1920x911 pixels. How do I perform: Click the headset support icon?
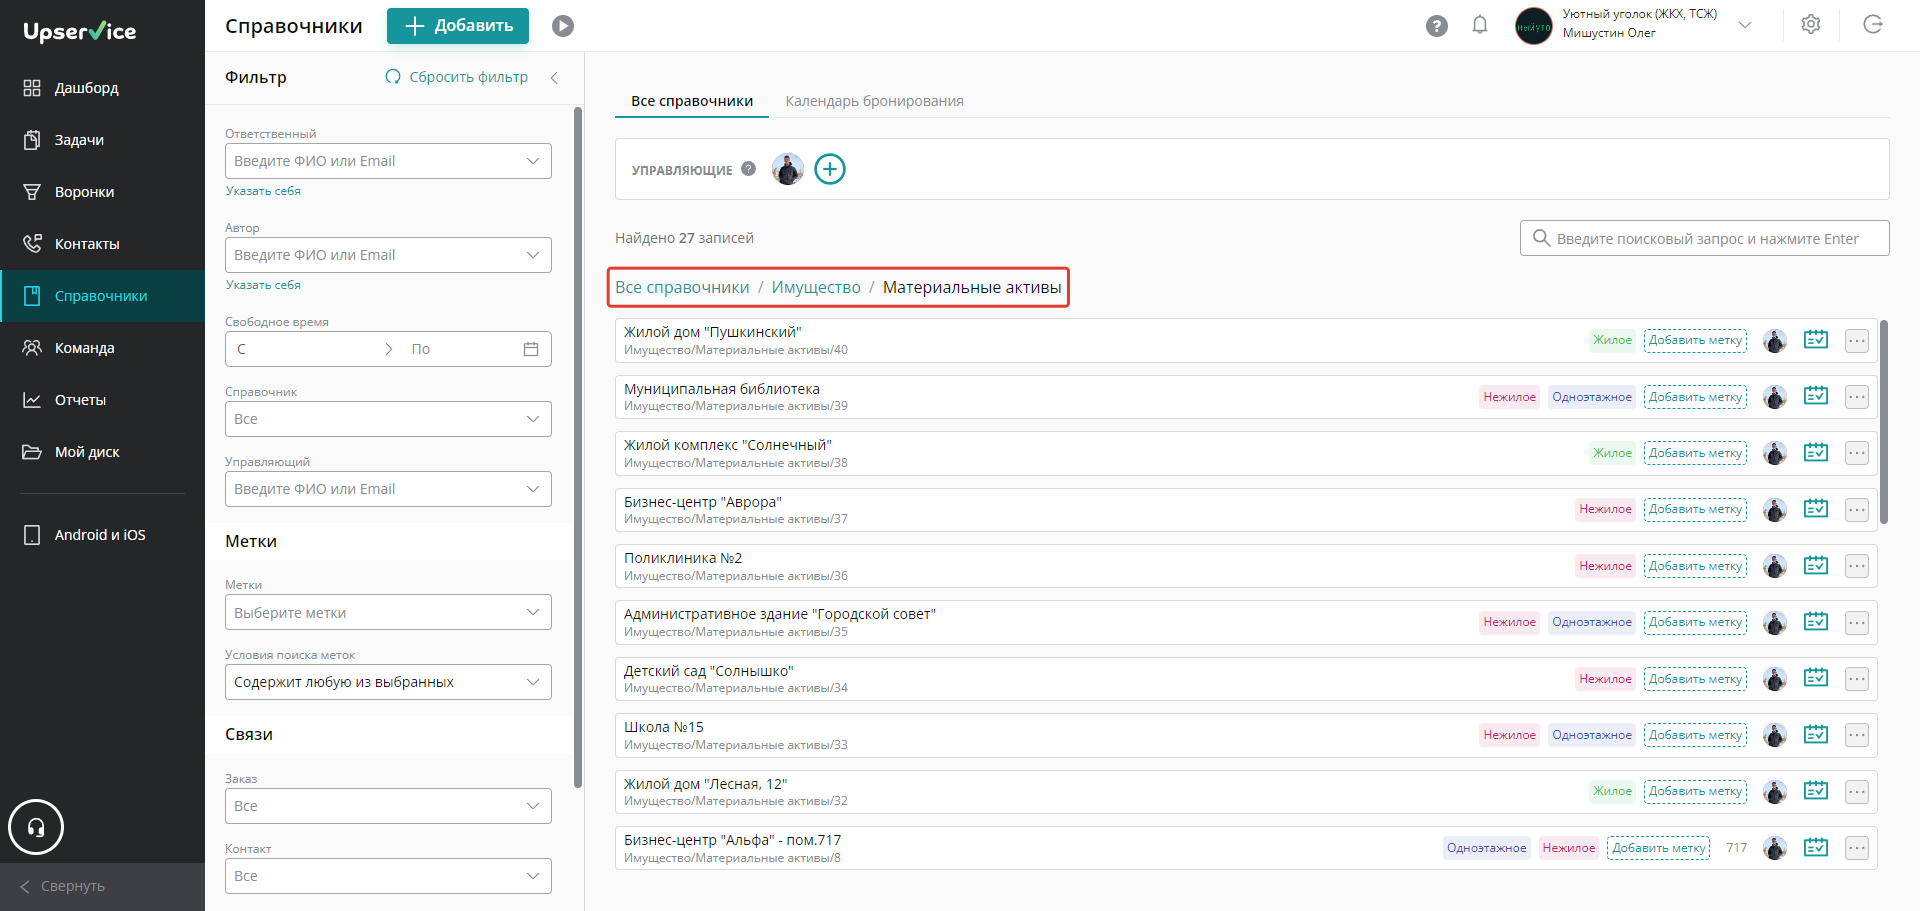point(36,827)
